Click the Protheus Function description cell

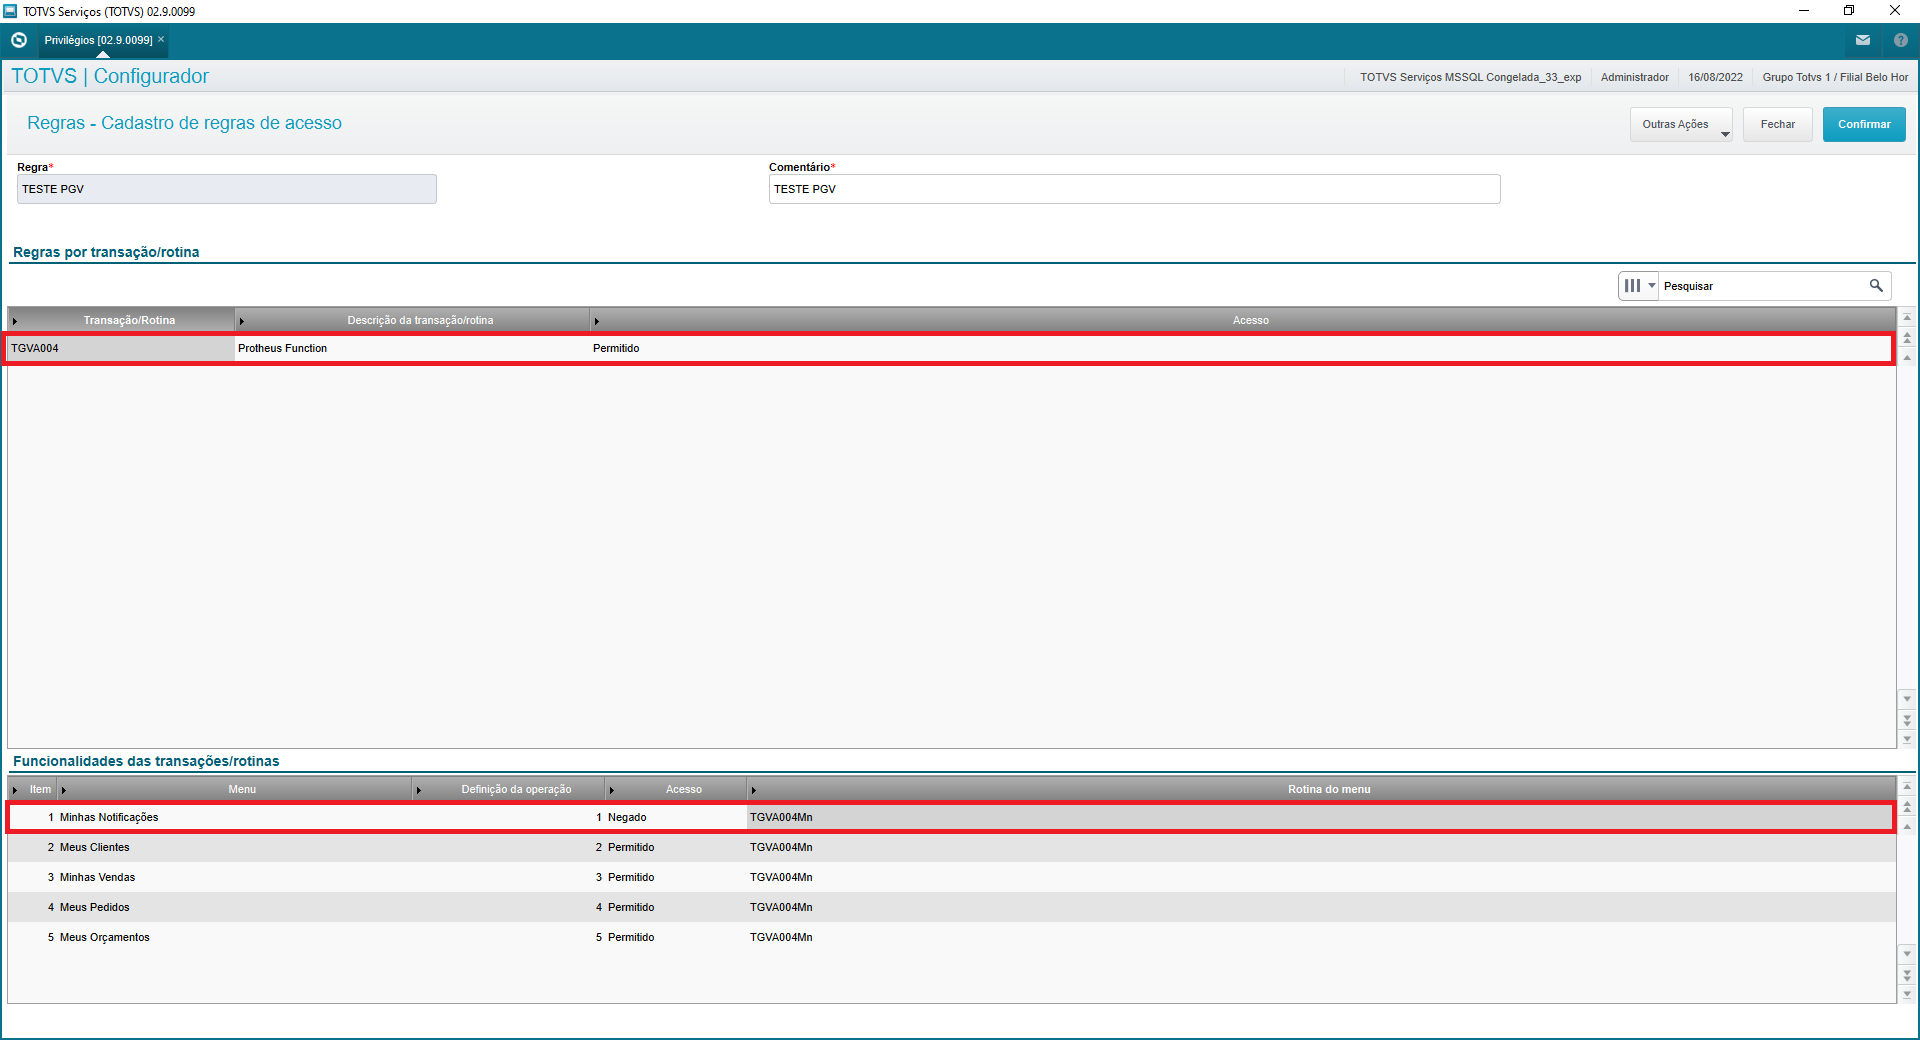[411, 348]
